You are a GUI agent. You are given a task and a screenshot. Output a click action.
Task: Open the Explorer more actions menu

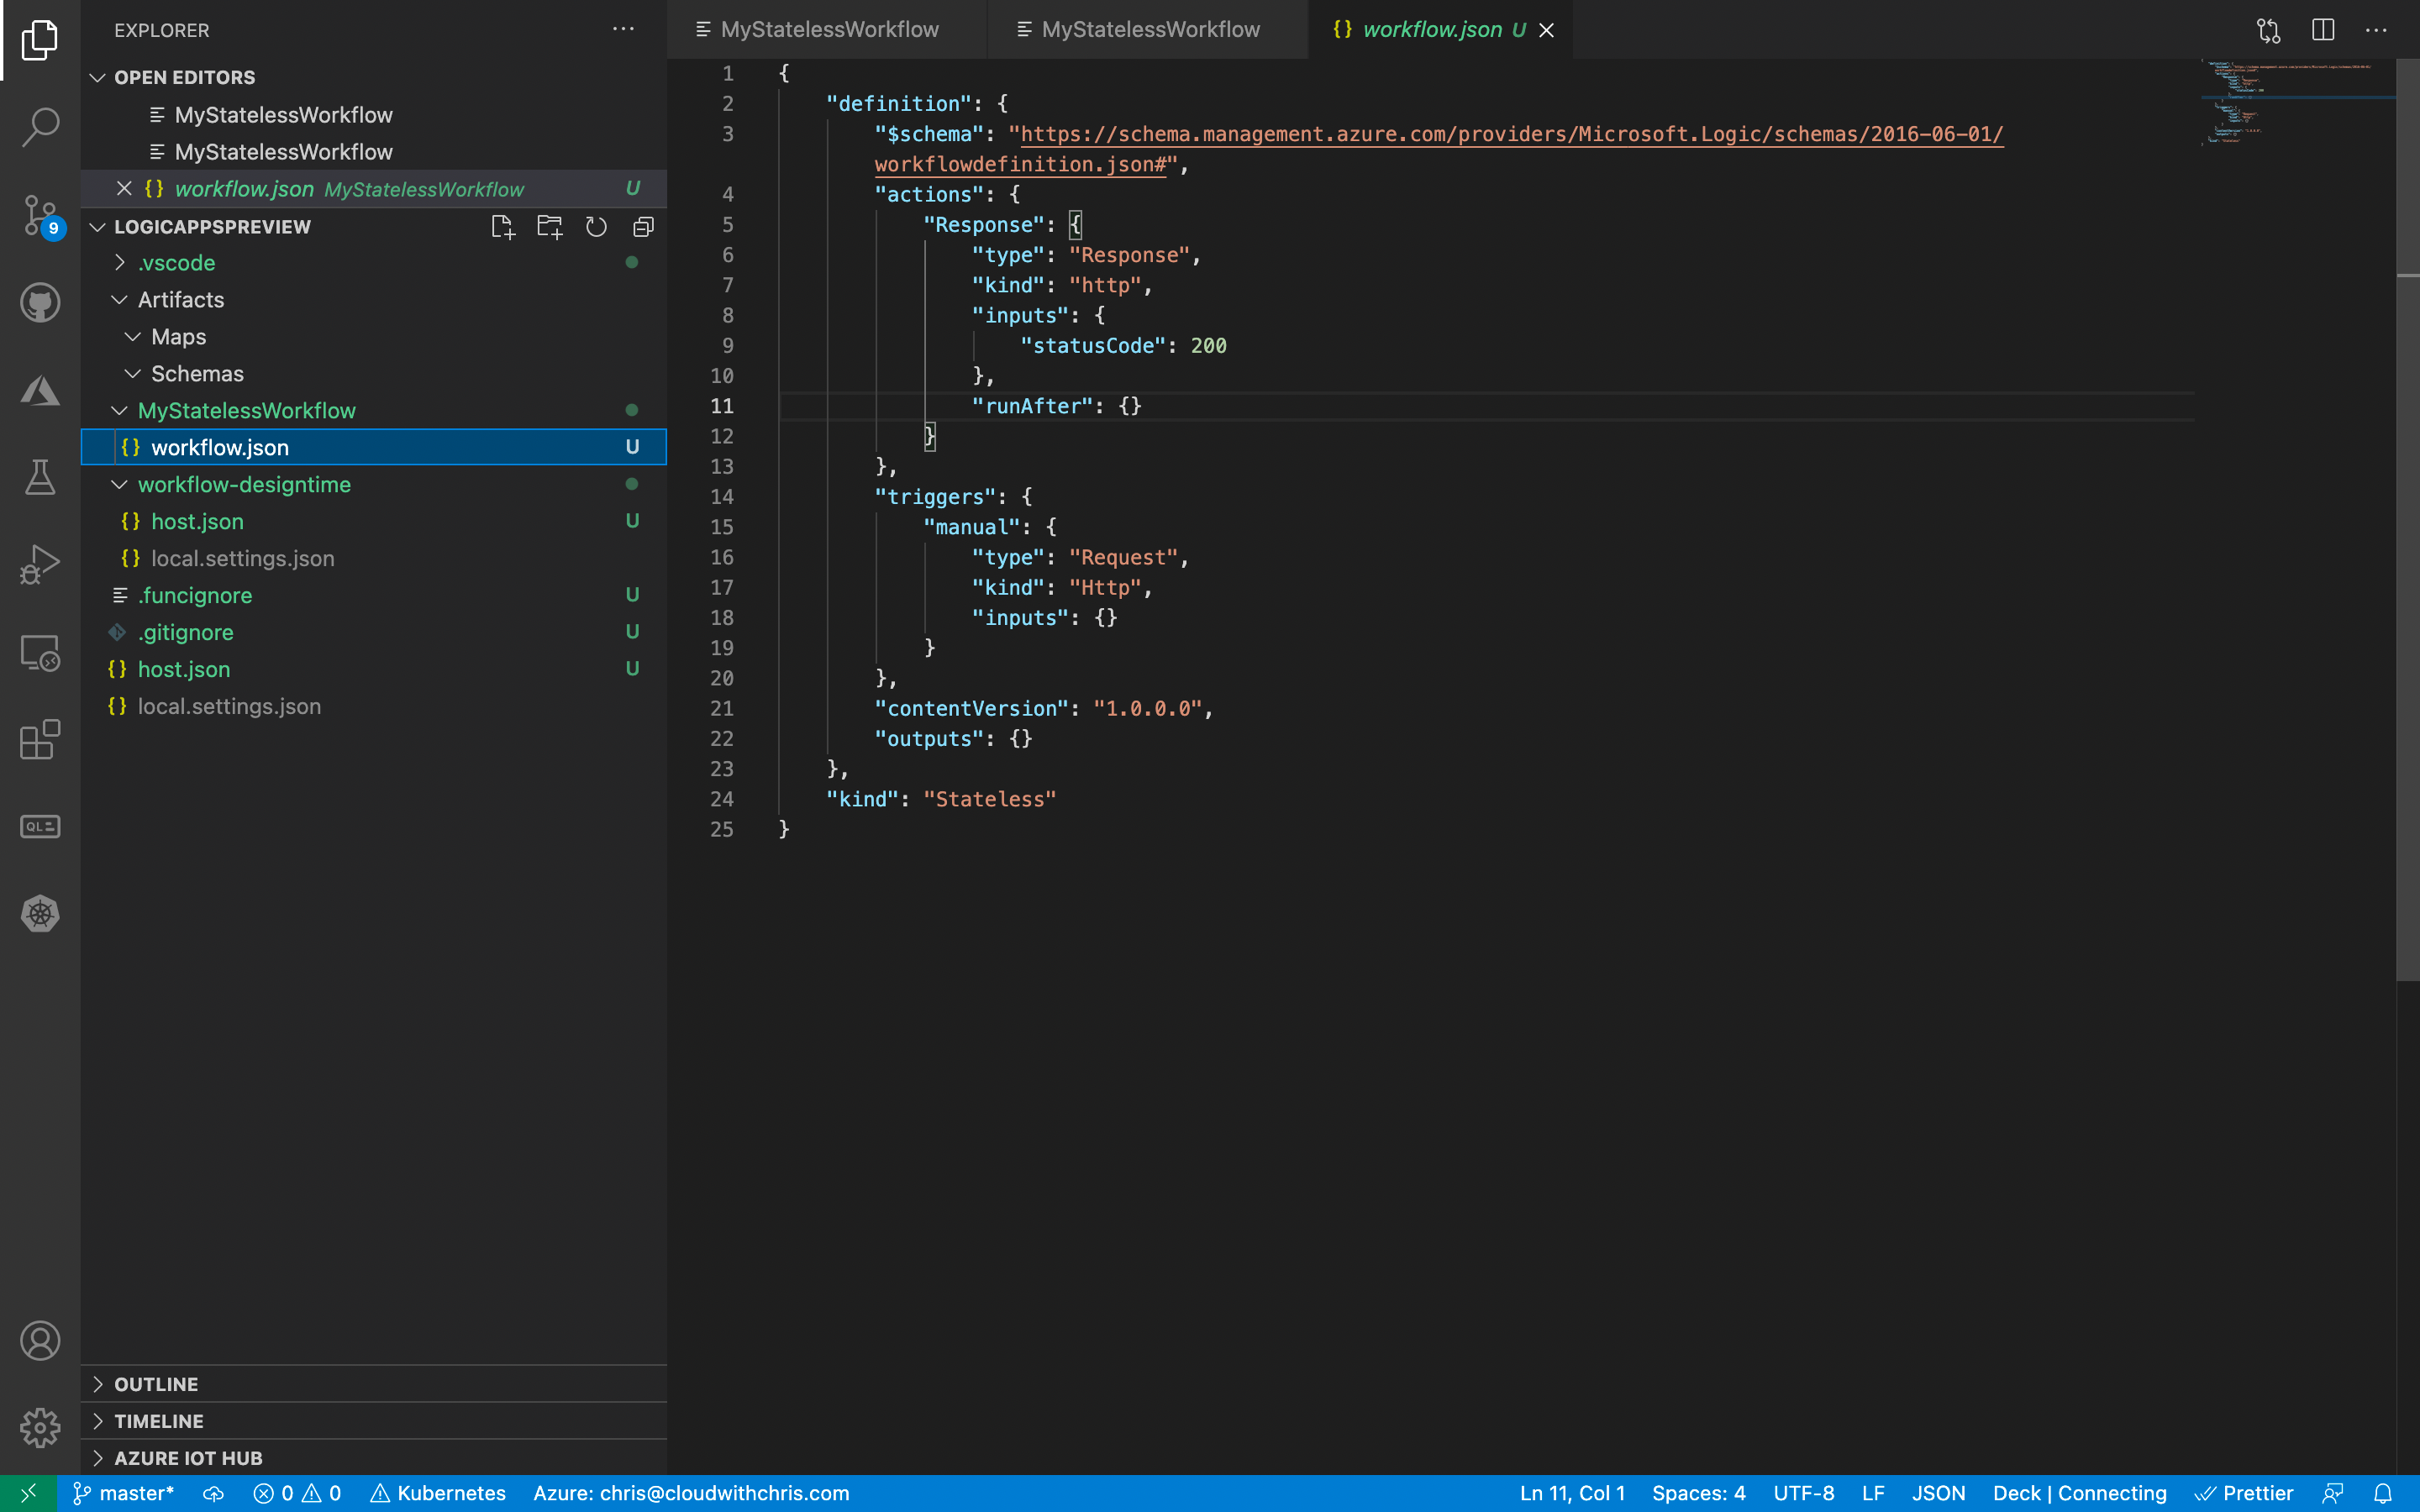pyautogui.click(x=623, y=29)
